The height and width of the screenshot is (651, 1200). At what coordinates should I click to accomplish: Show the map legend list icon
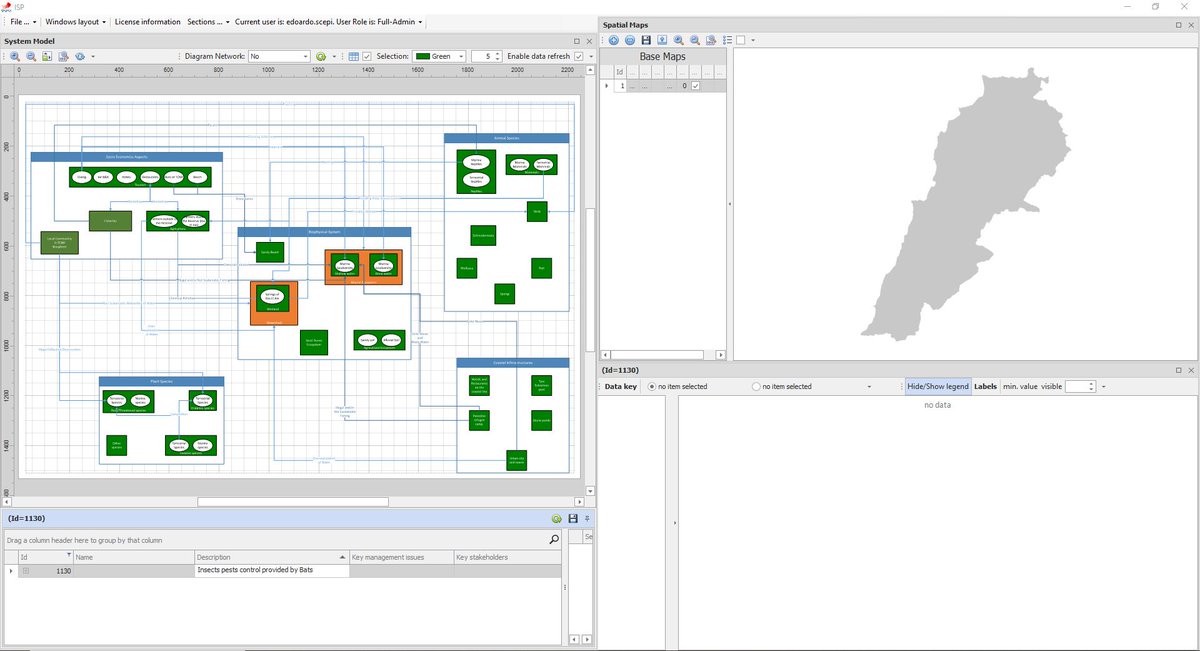(727, 40)
